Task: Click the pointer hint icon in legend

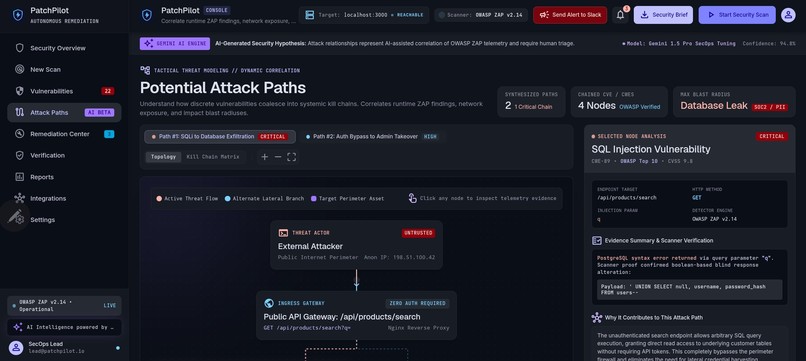Action: (x=412, y=198)
